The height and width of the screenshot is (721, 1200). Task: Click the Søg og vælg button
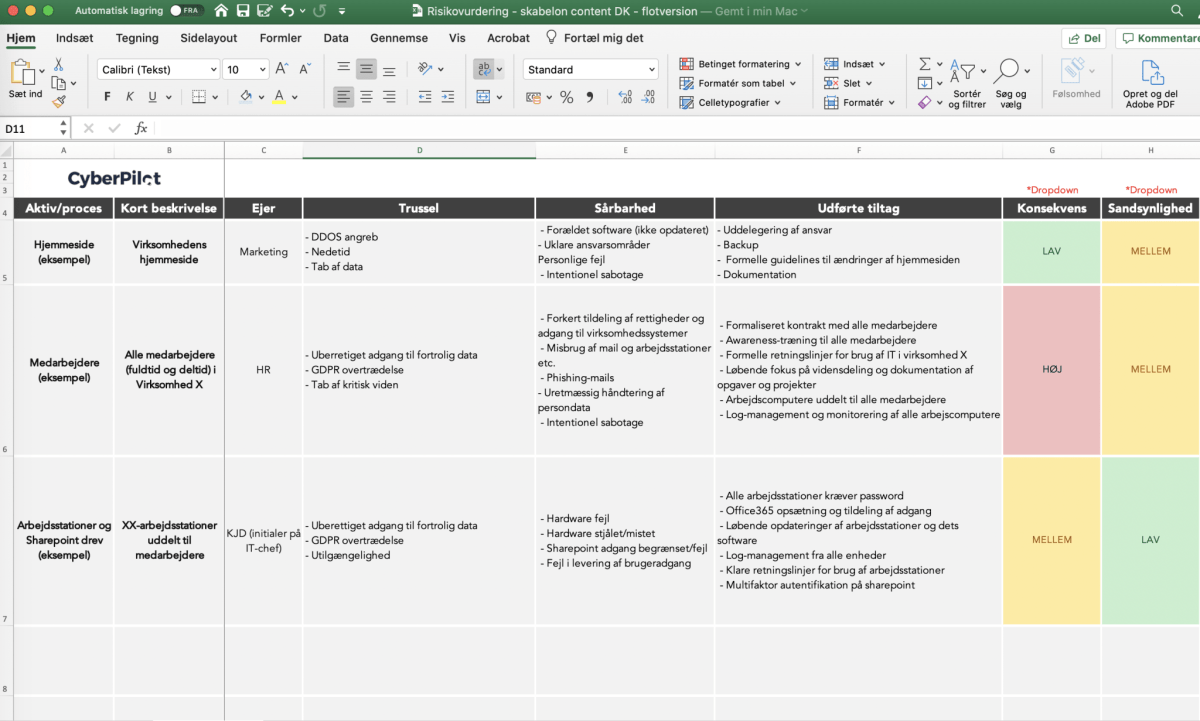pos(1009,83)
